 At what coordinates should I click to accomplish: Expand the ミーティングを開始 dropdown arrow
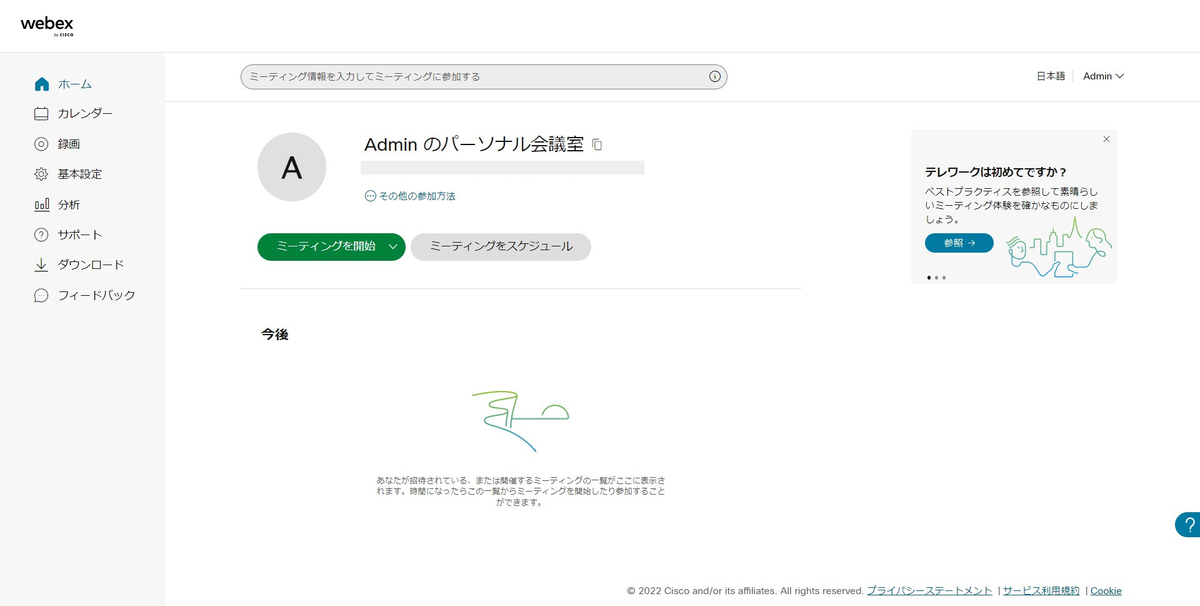click(393, 246)
